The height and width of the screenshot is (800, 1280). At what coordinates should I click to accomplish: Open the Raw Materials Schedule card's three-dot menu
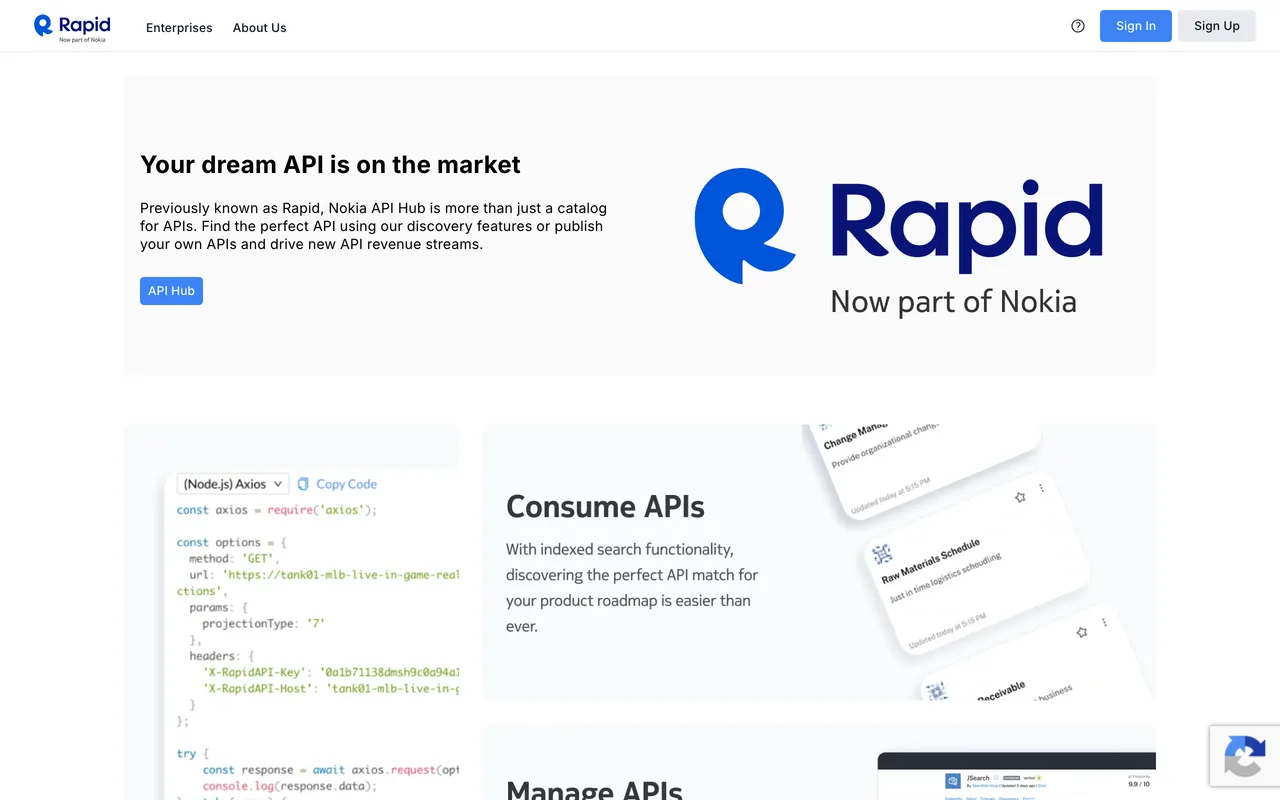click(x=1042, y=488)
